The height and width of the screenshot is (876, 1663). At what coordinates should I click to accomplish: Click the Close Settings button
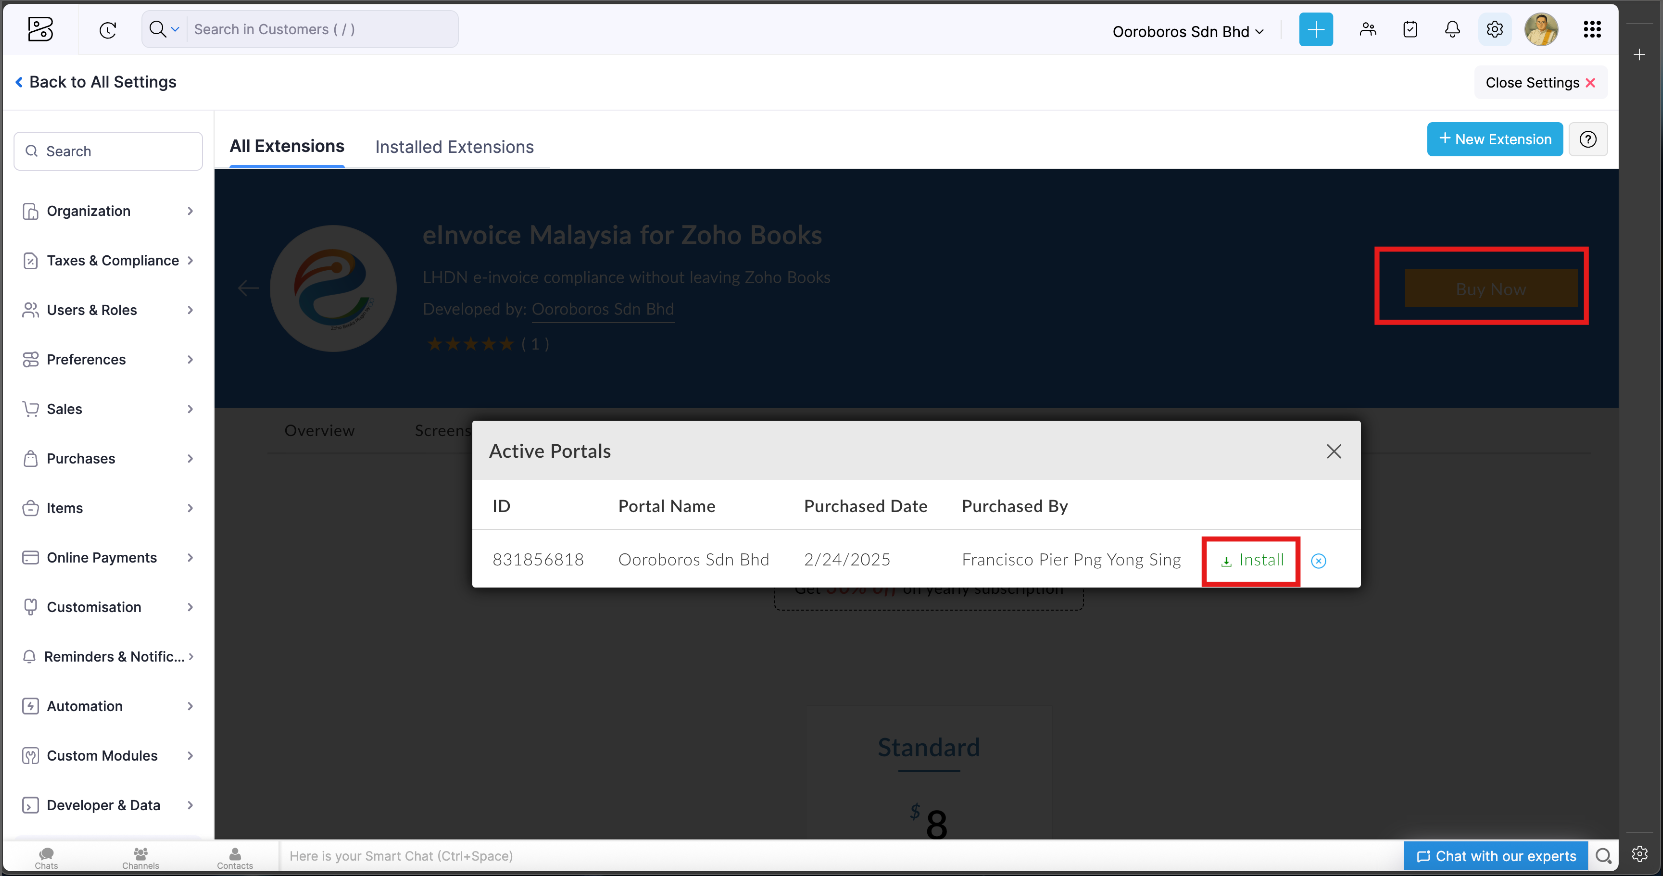[1540, 83]
